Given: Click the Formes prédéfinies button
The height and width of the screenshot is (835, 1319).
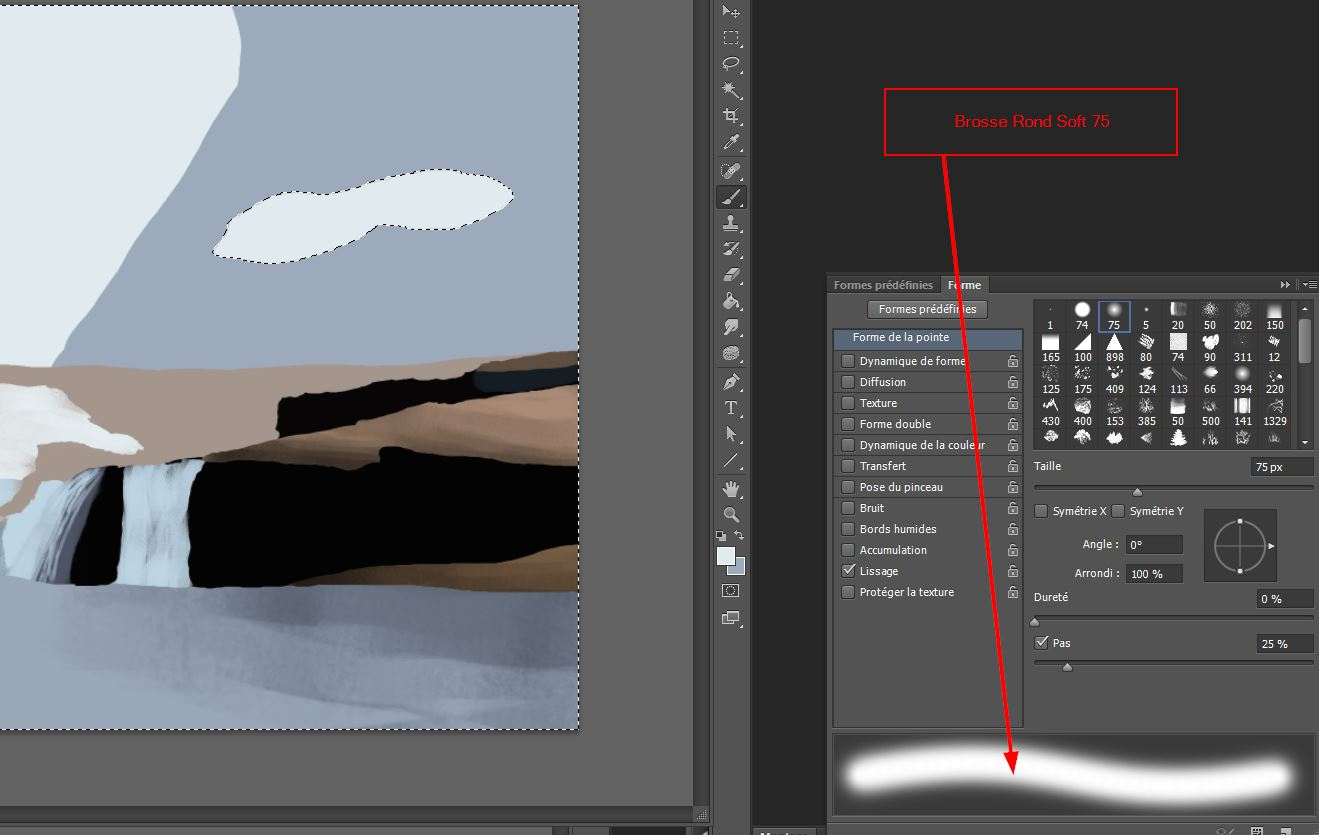Looking at the screenshot, I should (927, 310).
